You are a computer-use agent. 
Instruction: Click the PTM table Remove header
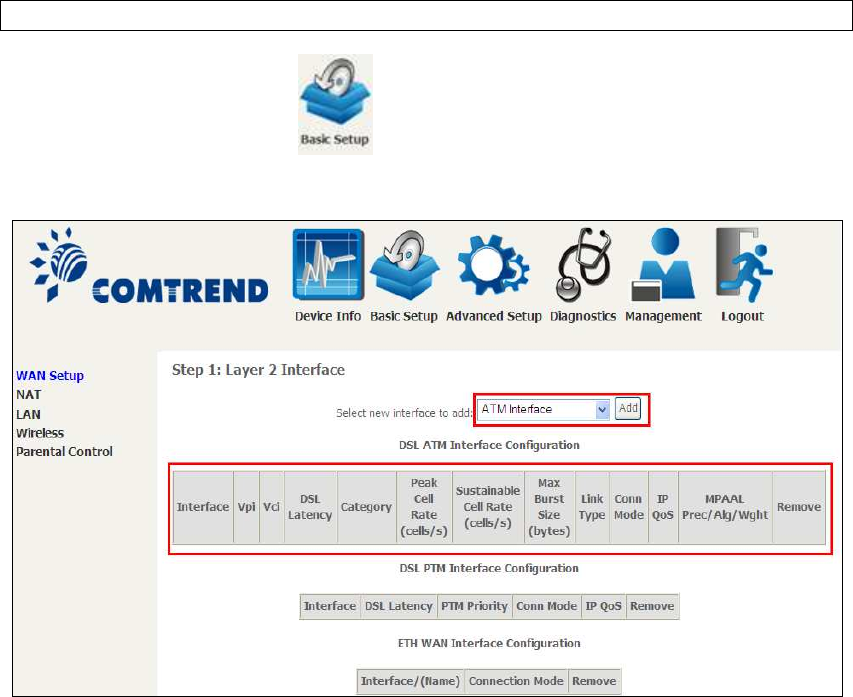pyautogui.click(x=652, y=606)
